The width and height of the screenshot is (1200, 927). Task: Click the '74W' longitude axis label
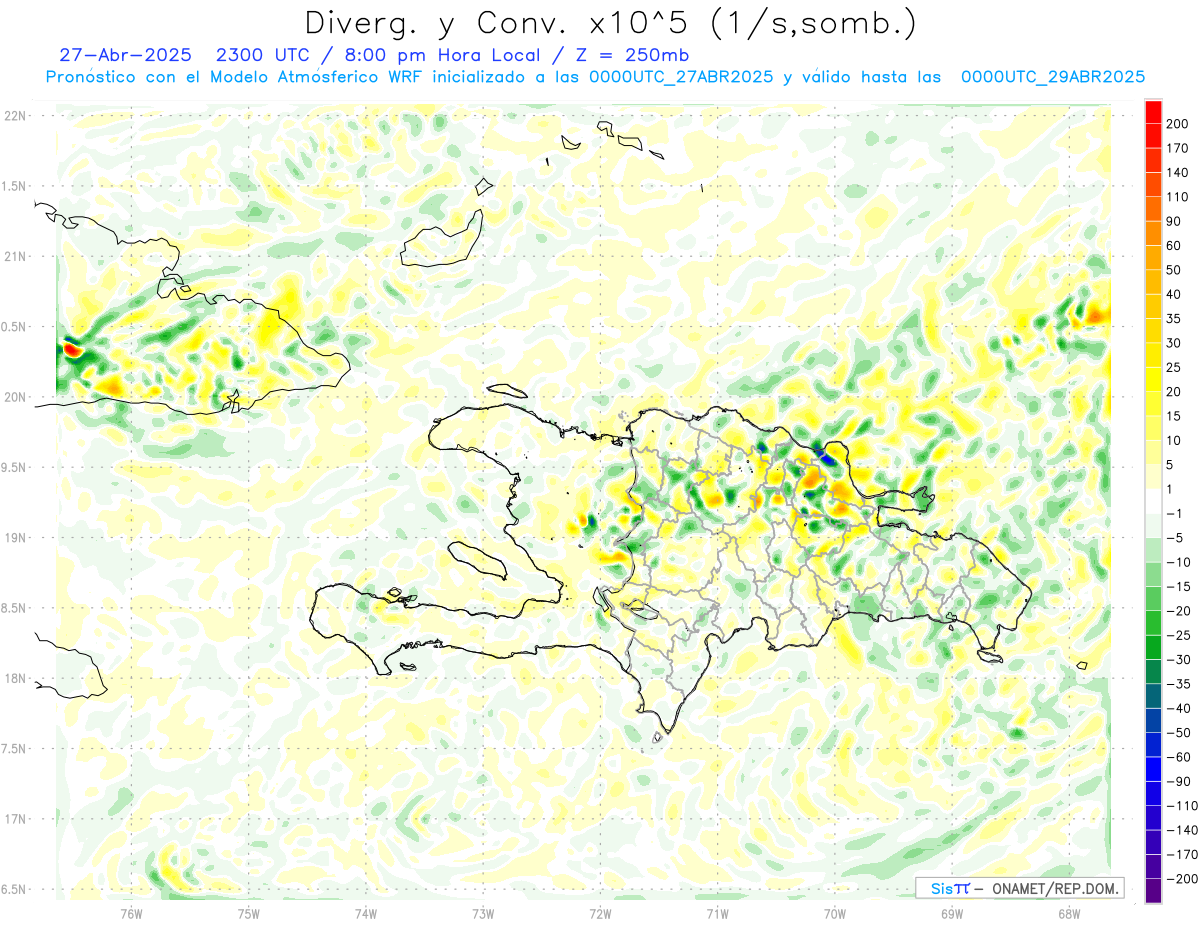click(x=366, y=912)
